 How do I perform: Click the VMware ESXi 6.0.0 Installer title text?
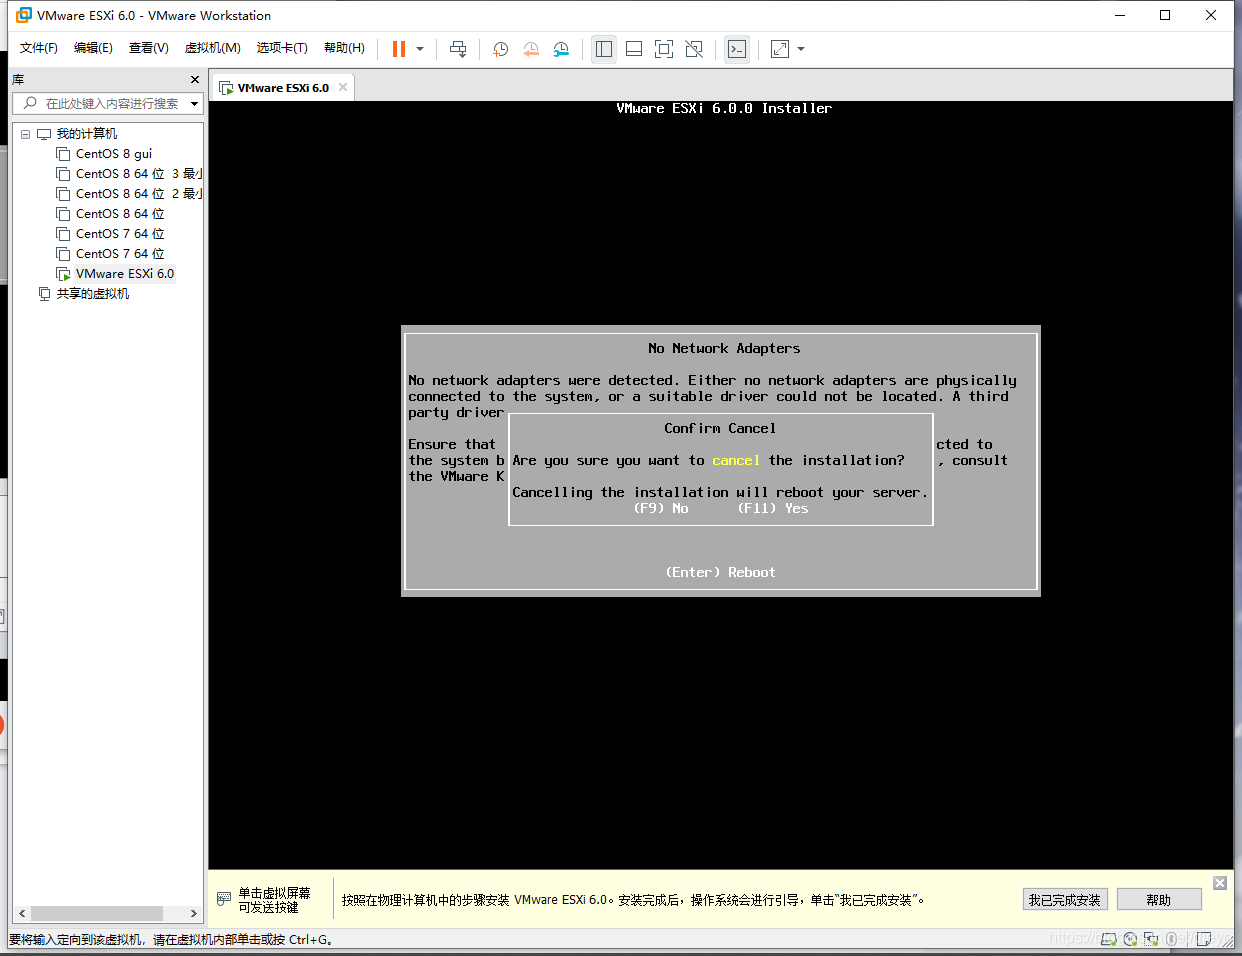pos(724,108)
